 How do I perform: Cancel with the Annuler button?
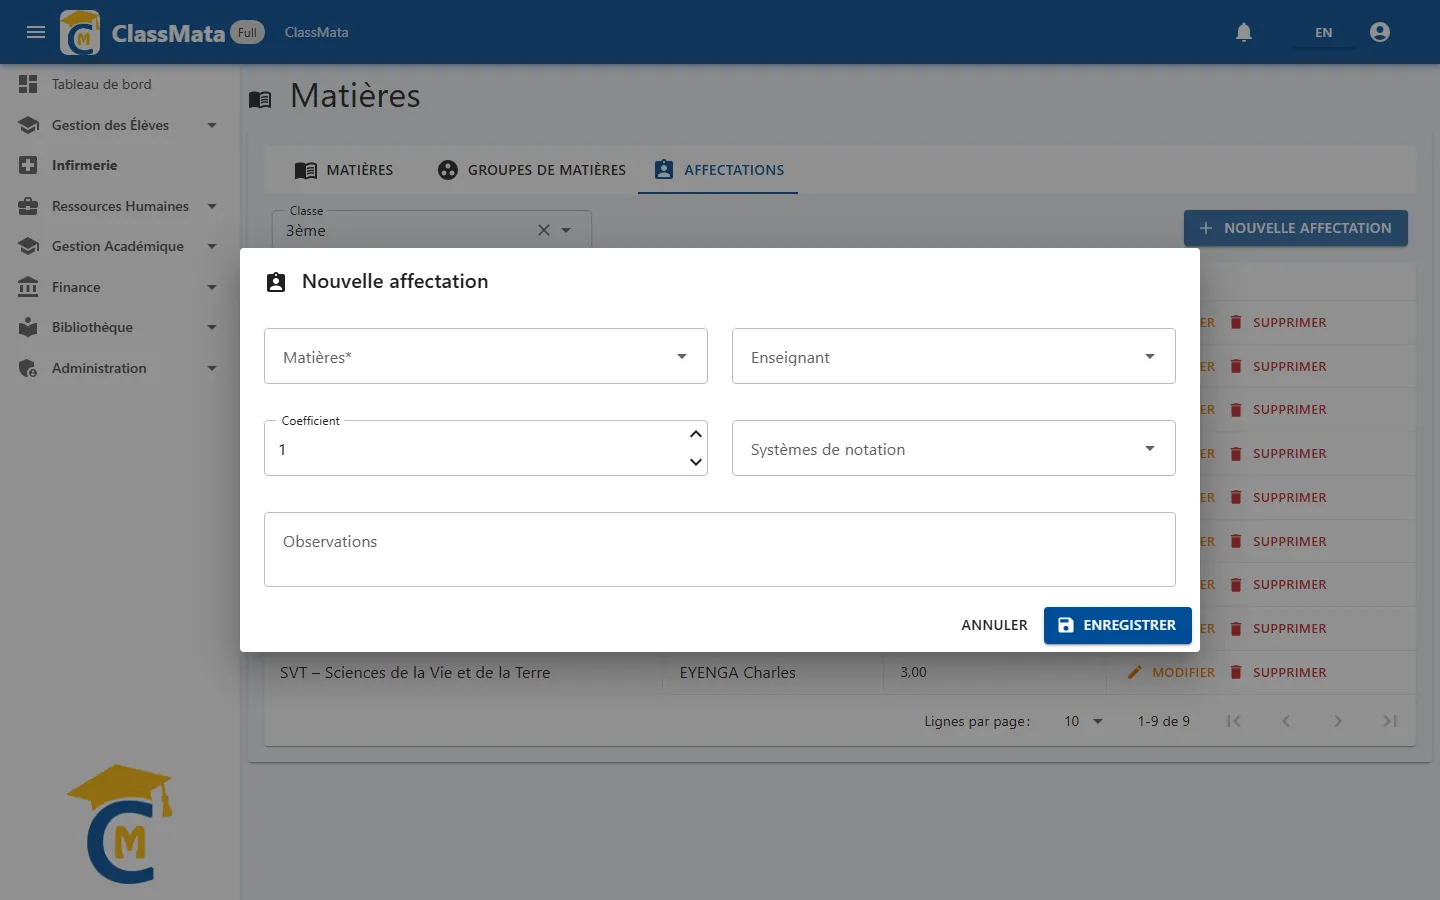pyautogui.click(x=994, y=625)
